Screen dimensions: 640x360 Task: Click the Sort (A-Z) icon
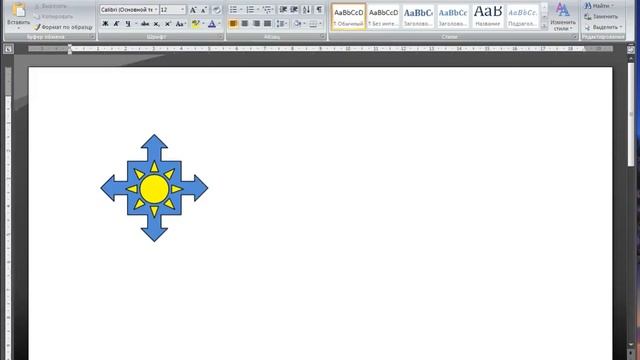tap(307, 9)
